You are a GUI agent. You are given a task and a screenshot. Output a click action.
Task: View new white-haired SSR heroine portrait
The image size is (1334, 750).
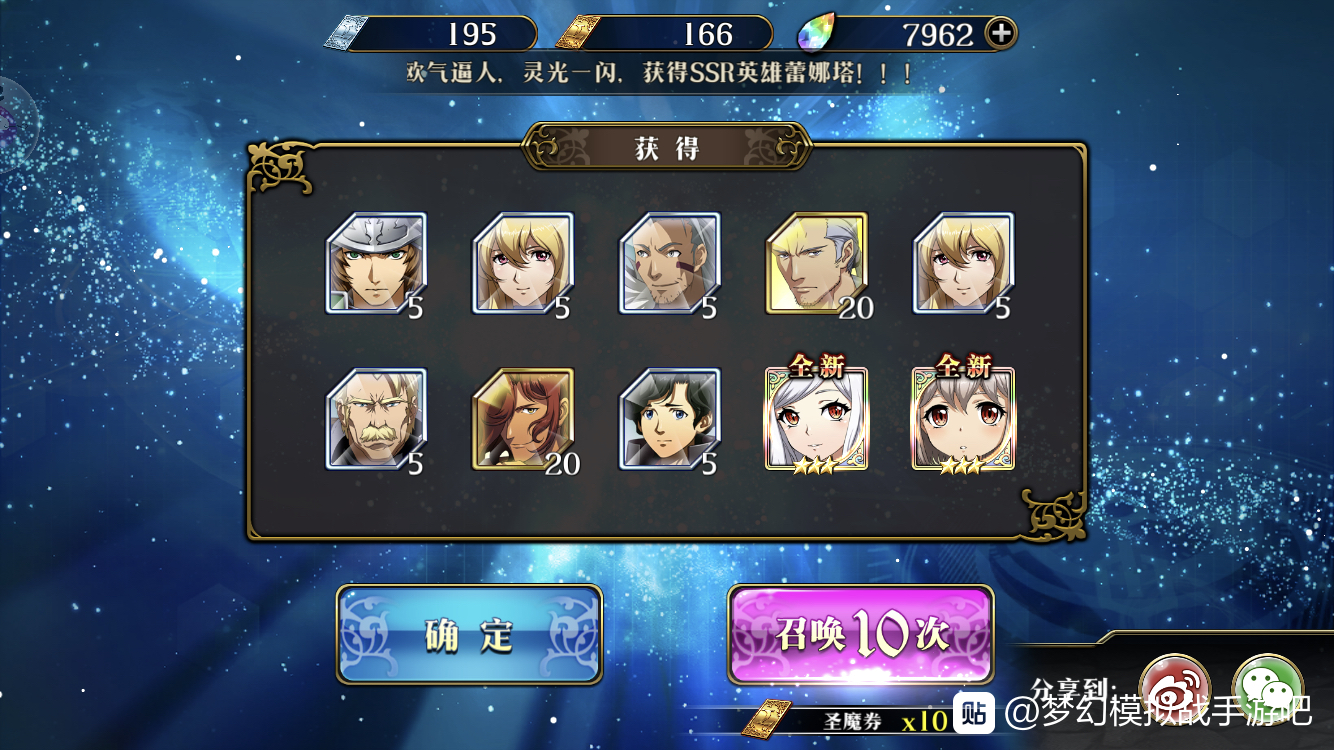[x=817, y=419]
